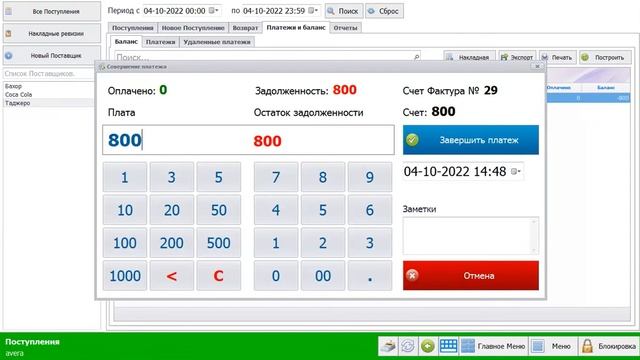Click in the Заметки notes field

pyautogui.click(x=471, y=236)
